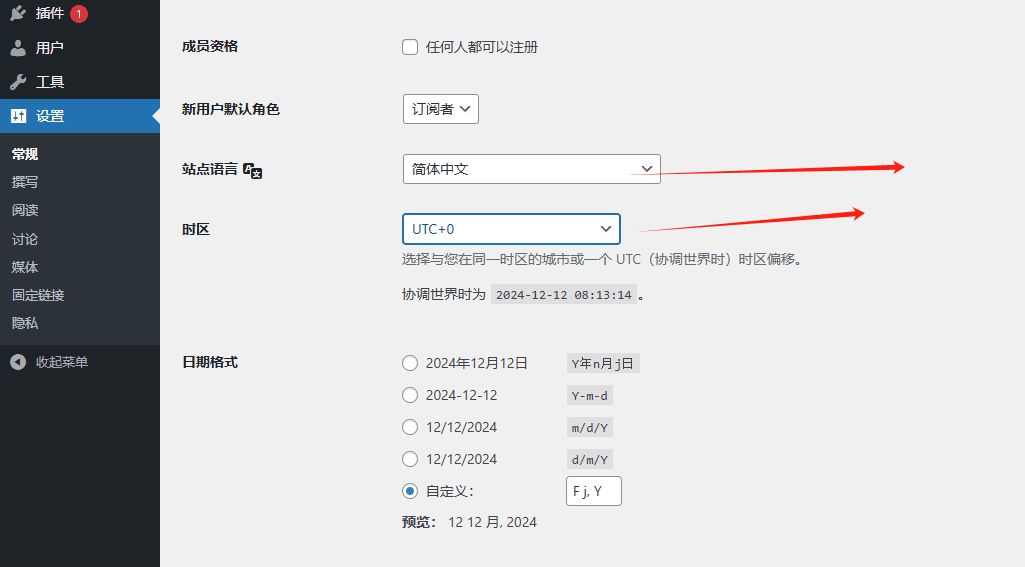1025x567 pixels.
Task: Go to 固定链接 settings page
Action: [38, 295]
